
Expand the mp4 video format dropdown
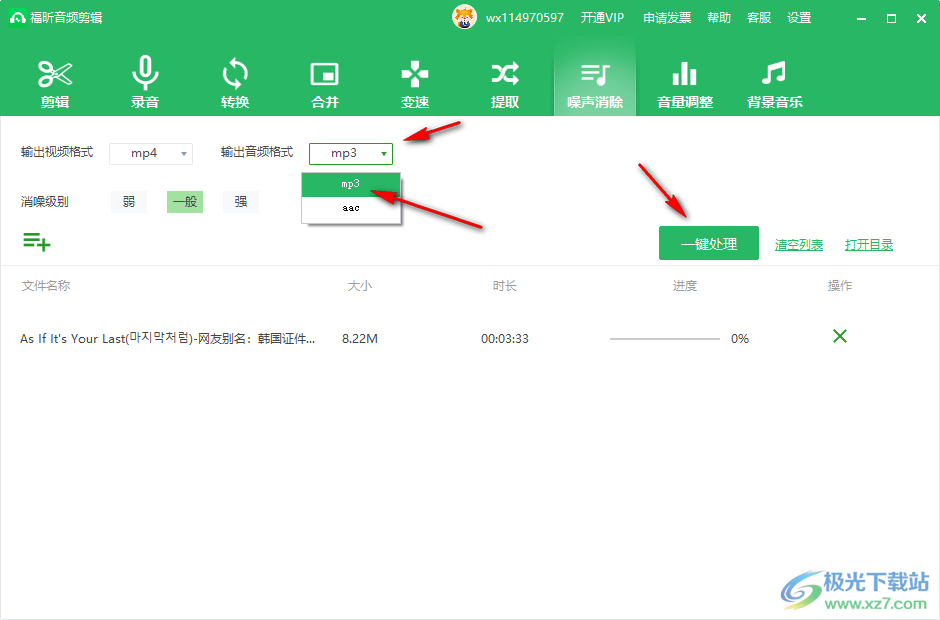(150, 153)
